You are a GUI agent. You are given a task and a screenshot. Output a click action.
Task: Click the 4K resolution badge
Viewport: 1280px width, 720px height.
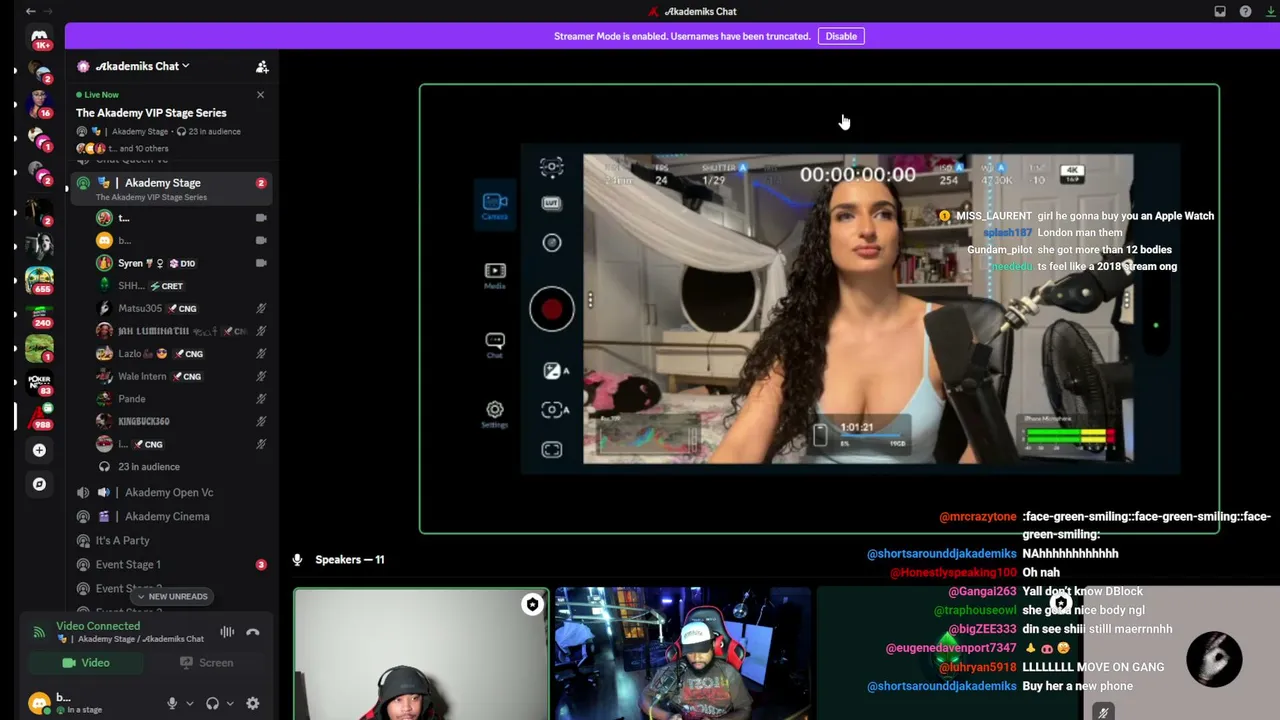click(x=1072, y=172)
